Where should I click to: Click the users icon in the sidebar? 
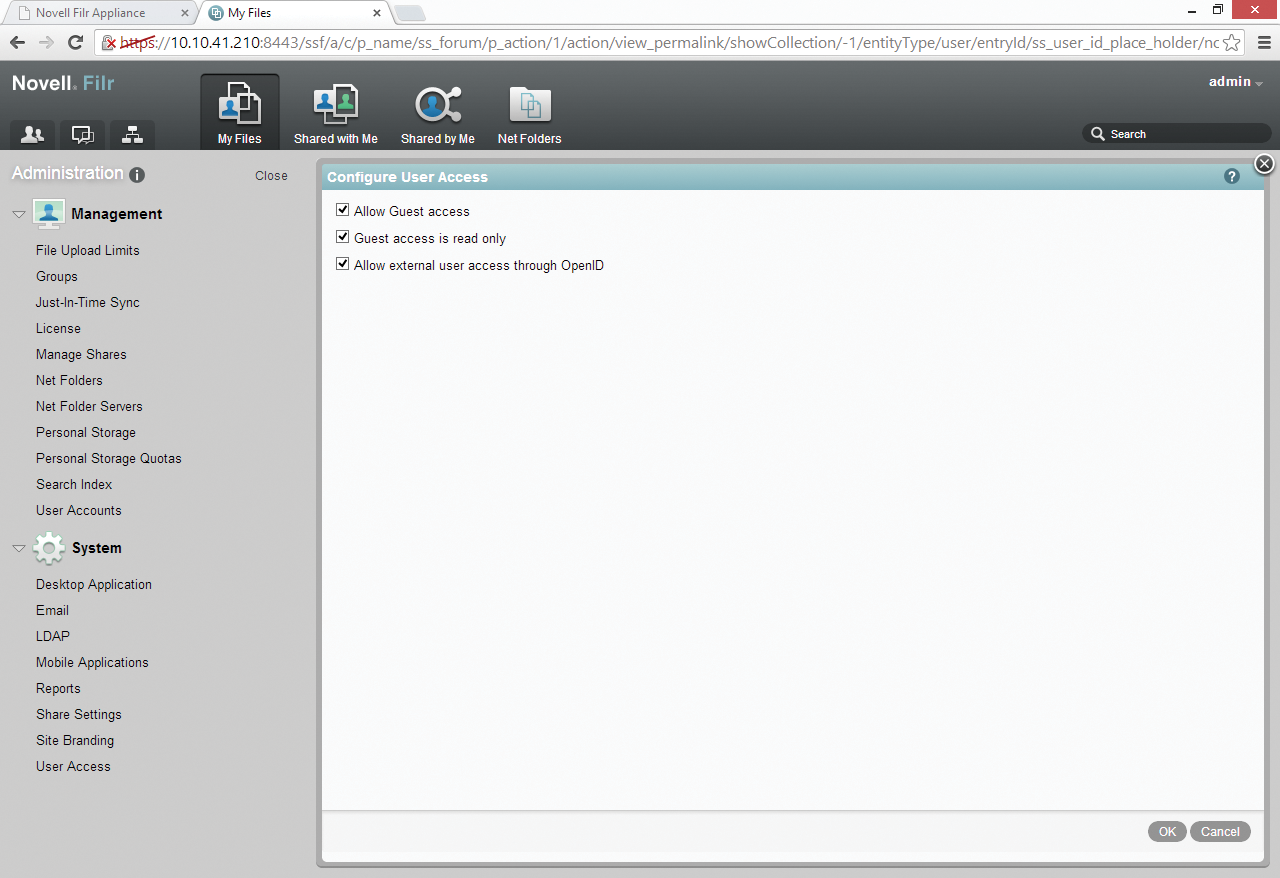31,134
